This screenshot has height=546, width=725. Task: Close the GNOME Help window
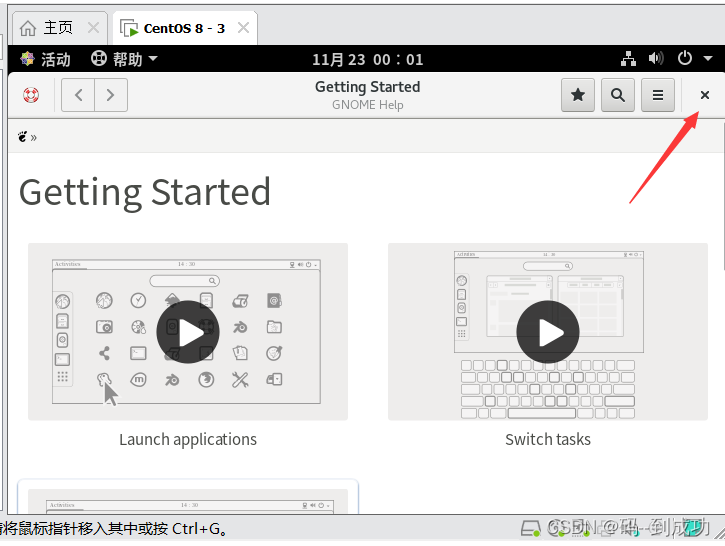click(x=705, y=95)
